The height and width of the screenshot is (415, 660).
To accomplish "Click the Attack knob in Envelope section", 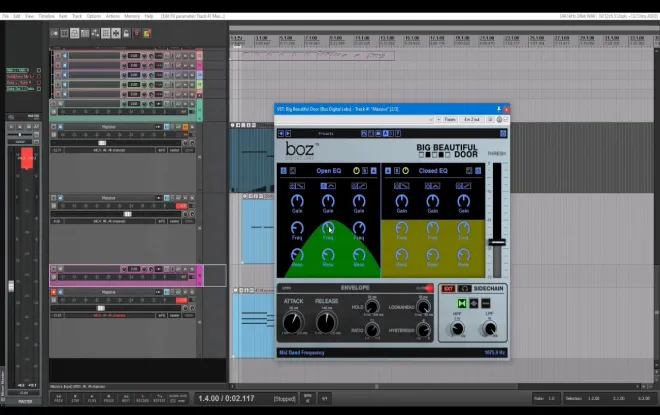I will coord(293,322).
